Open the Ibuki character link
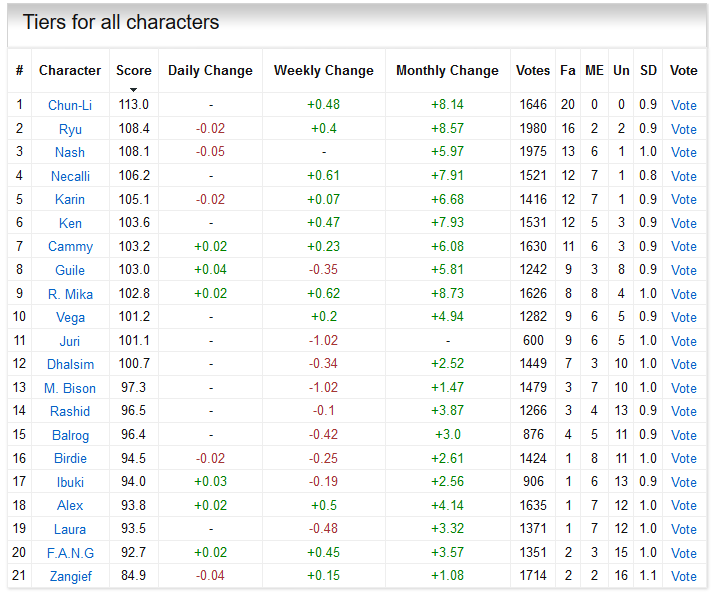Image resolution: width=715 pixels, height=599 pixels. (x=70, y=482)
